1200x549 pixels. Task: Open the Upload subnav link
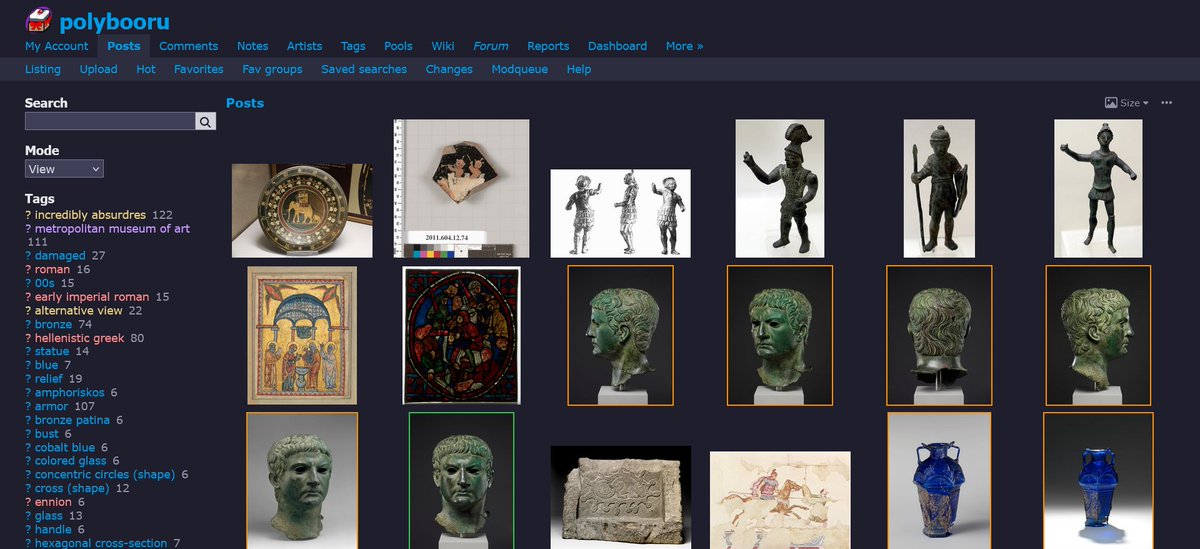[x=99, y=69]
